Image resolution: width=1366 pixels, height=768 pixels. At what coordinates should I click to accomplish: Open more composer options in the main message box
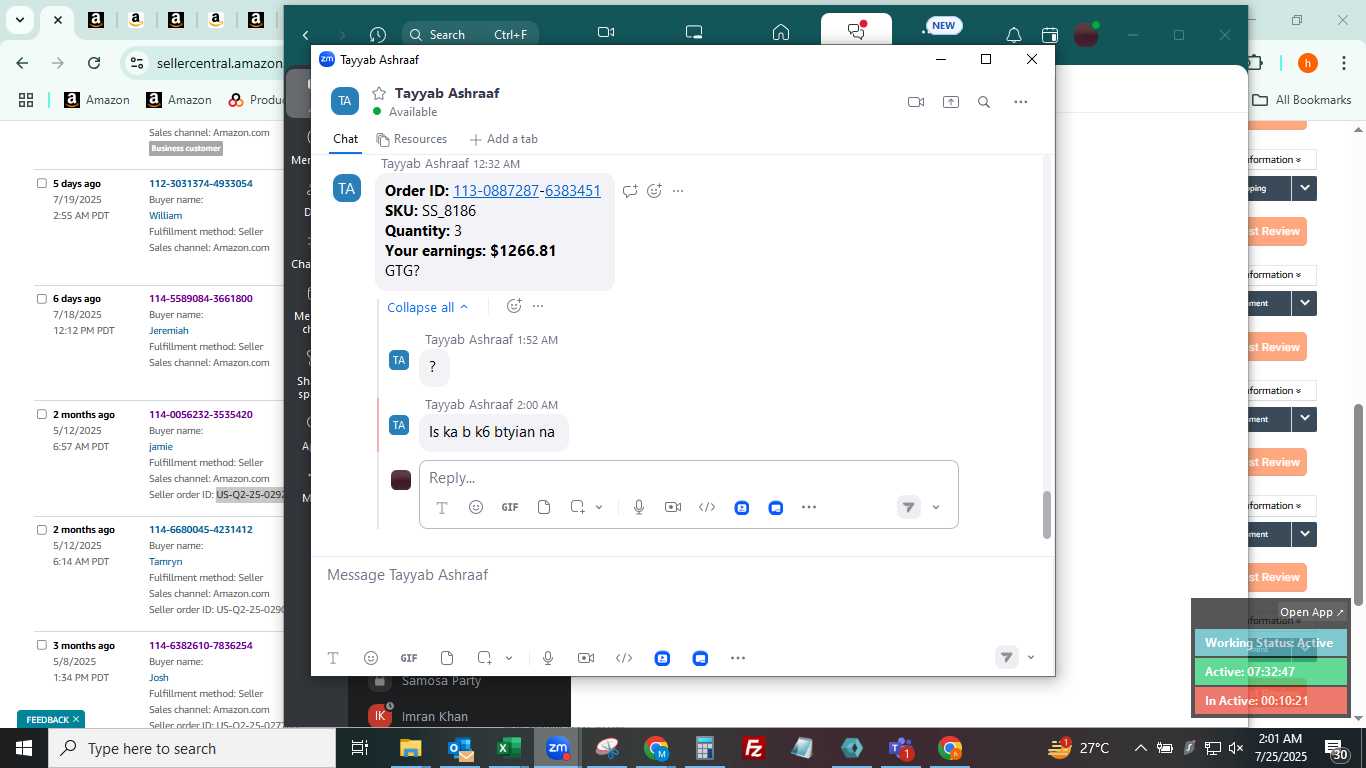738,658
